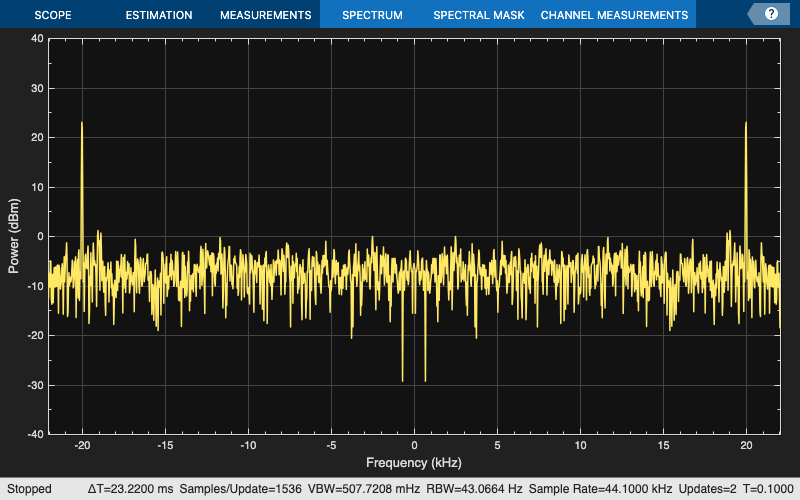
Task: Click the Updates count in status bar
Action: click(705, 490)
